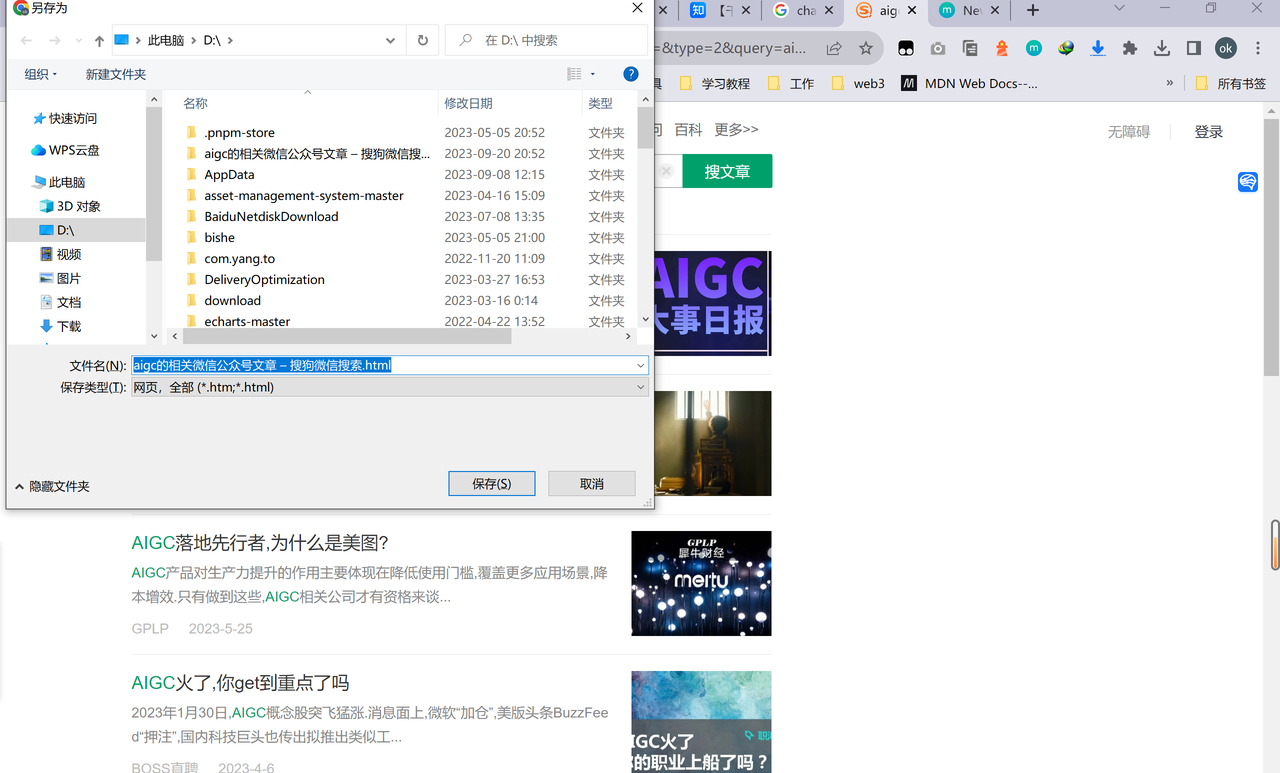Open 图片 folder in the navigation tree
Image resolution: width=1280 pixels, height=773 pixels.
pos(60,278)
